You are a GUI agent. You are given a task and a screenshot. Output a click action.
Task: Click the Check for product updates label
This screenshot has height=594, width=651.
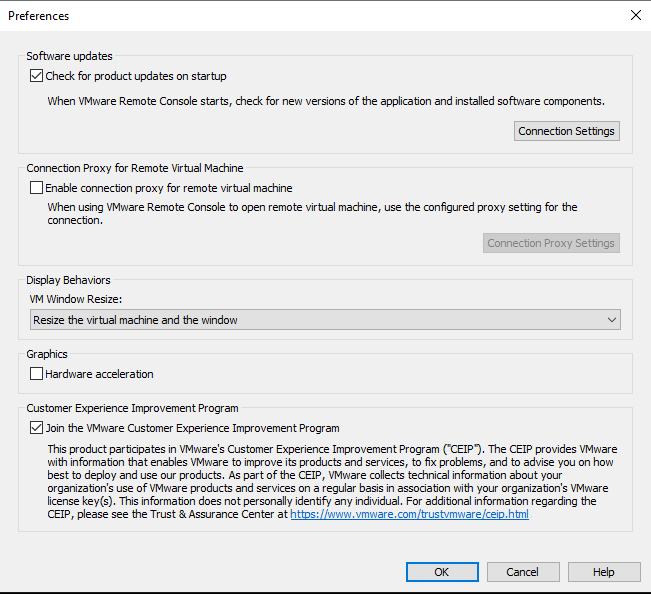click(x=136, y=76)
